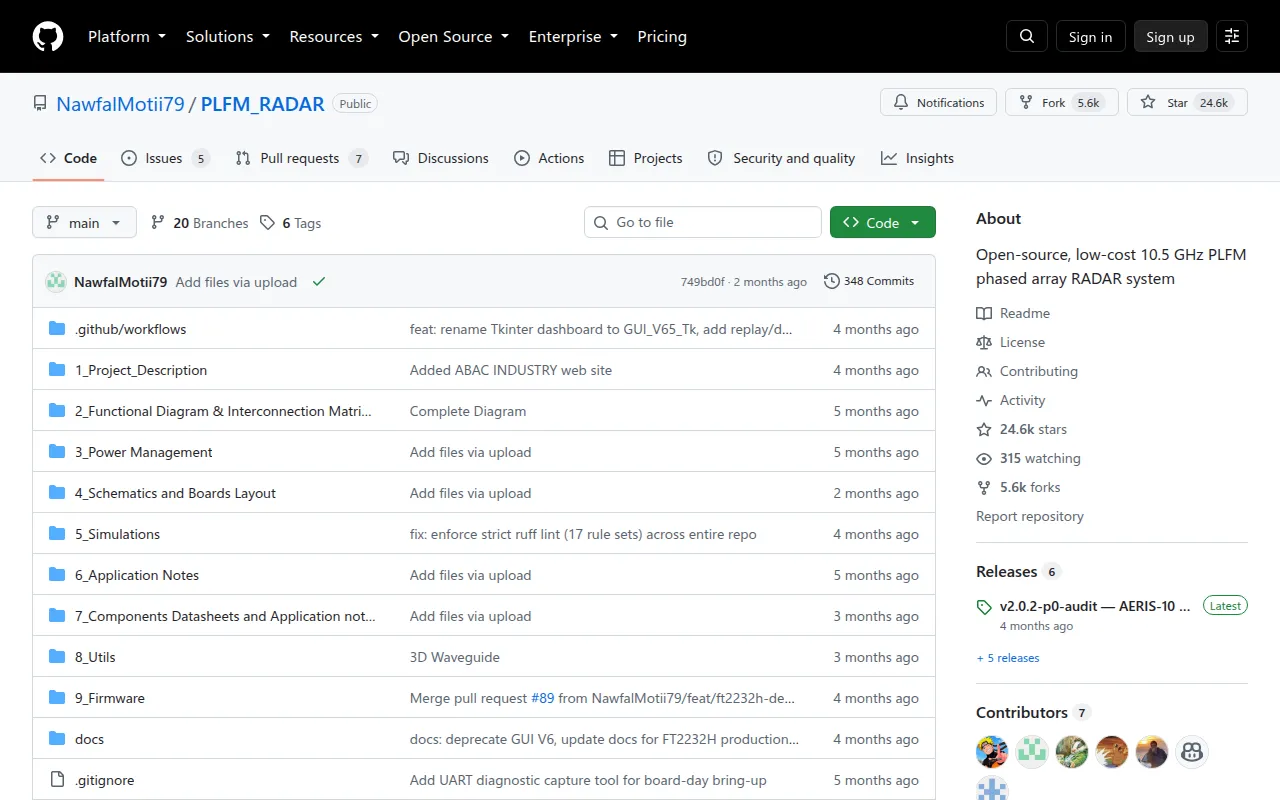Open the appearance settings icon in header
The width and height of the screenshot is (1280, 800).
pyautogui.click(x=1232, y=36)
